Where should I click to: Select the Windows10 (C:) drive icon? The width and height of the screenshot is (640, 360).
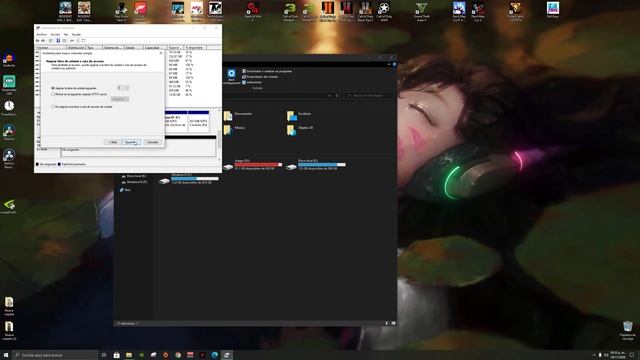point(164,180)
